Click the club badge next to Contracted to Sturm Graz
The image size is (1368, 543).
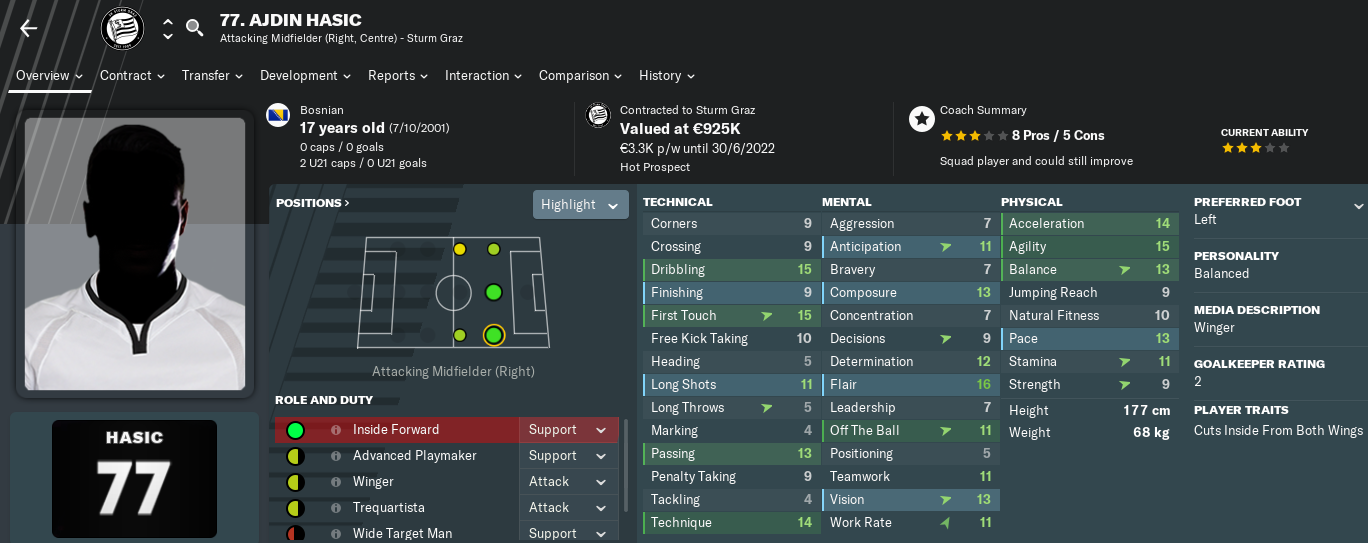598,116
